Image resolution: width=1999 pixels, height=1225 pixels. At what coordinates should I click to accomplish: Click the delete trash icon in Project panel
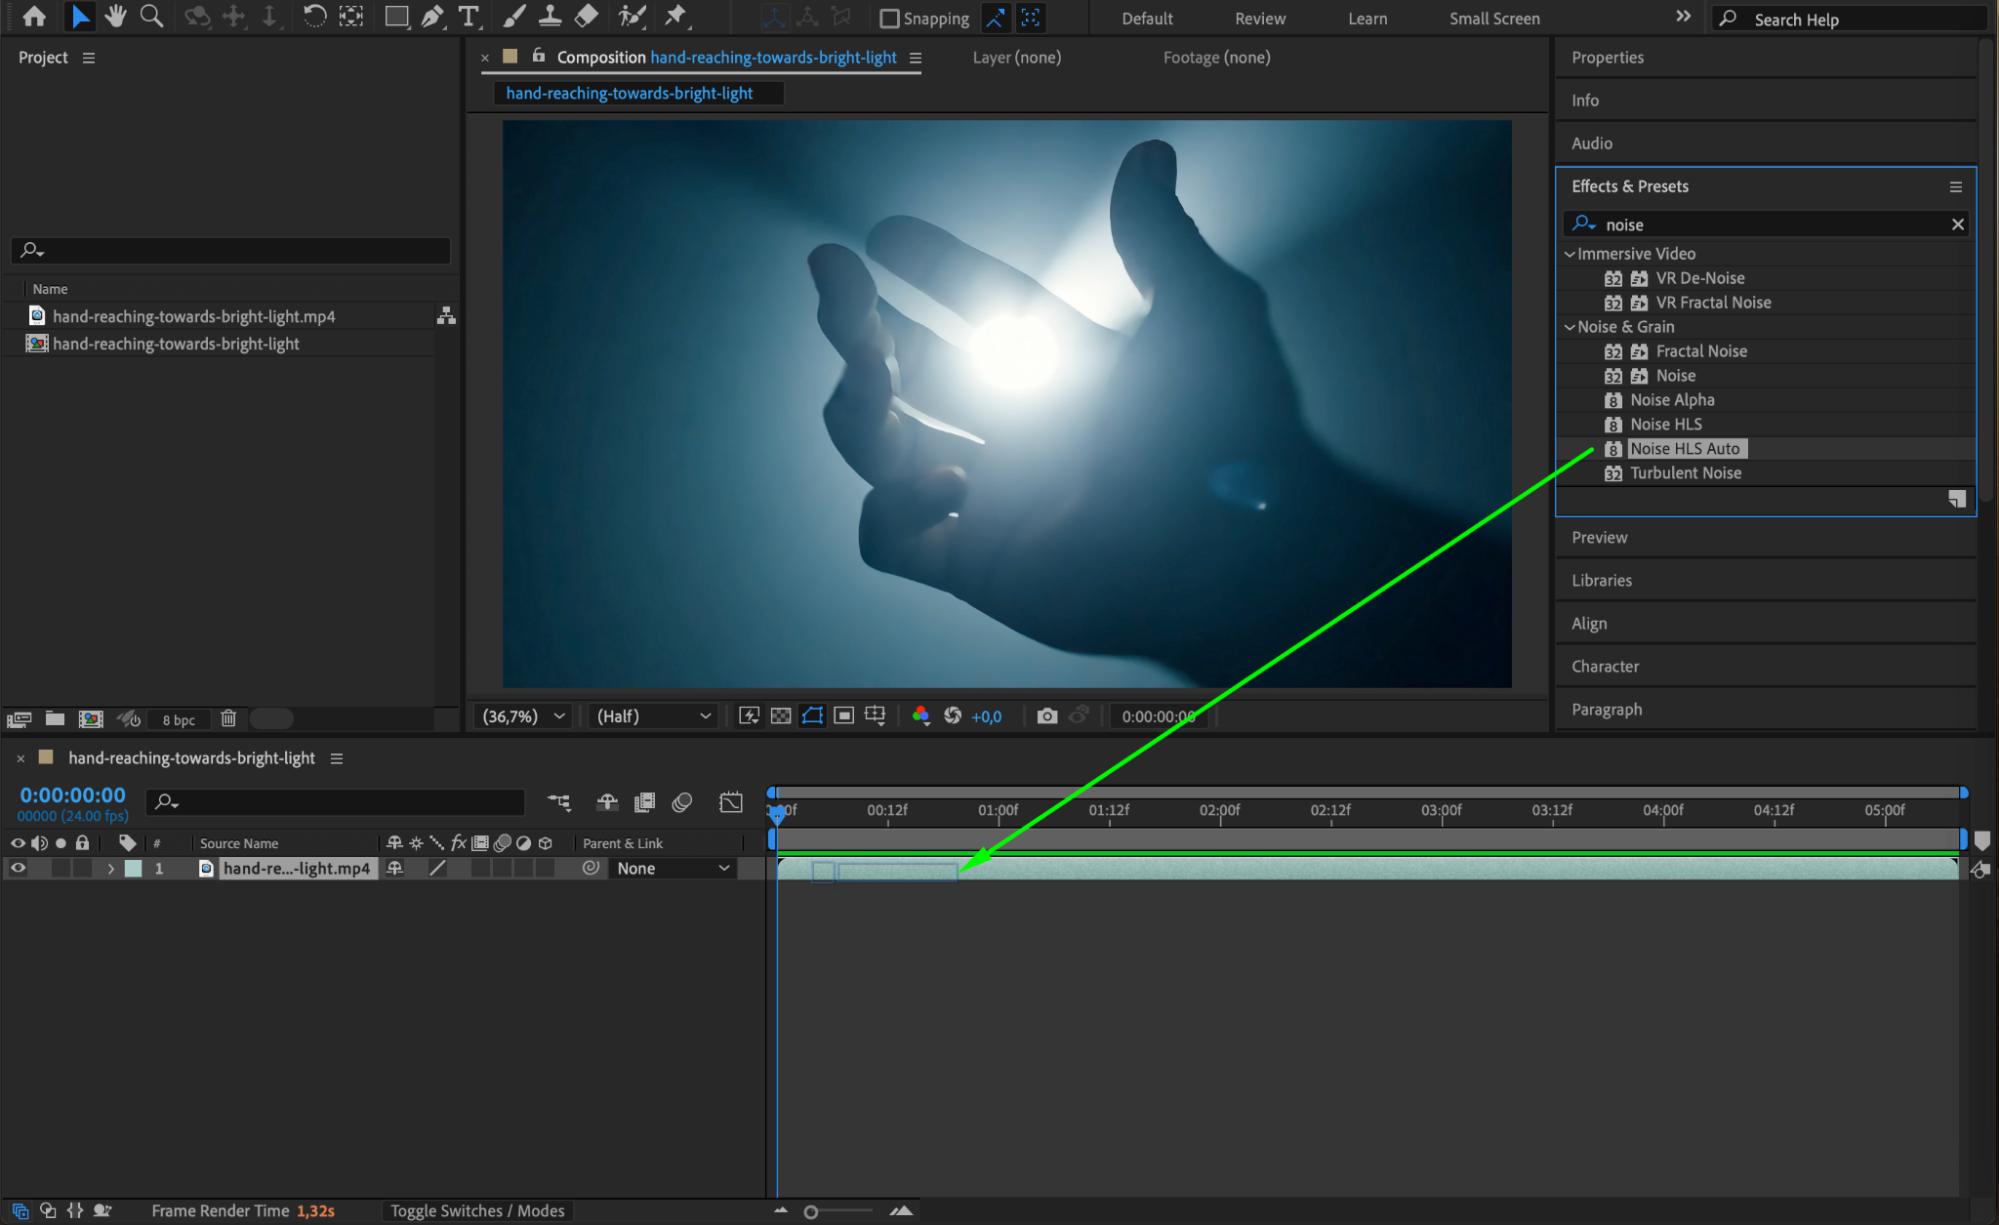click(x=228, y=718)
